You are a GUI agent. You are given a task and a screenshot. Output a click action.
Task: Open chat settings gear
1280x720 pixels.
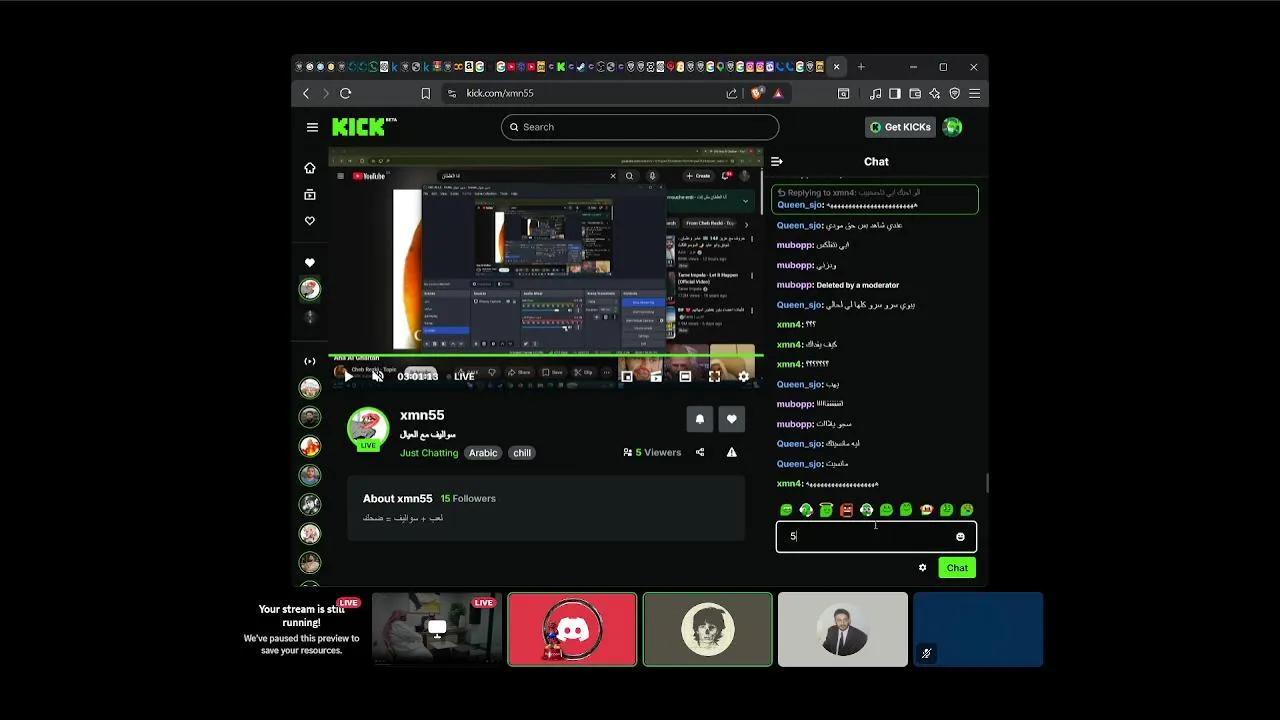point(922,568)
